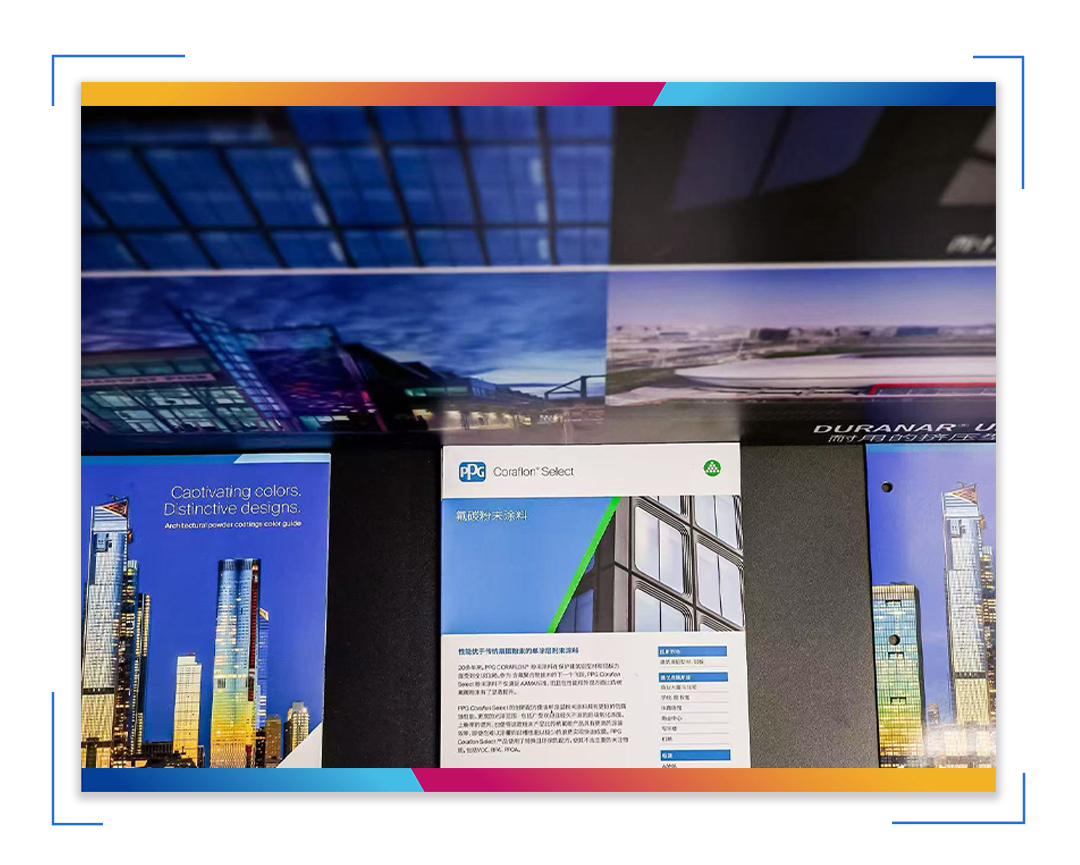This screenshot has height=865, width=1080.
Task: Click the "Distinctive designs." headline
Action: click(x=232, y=508)
